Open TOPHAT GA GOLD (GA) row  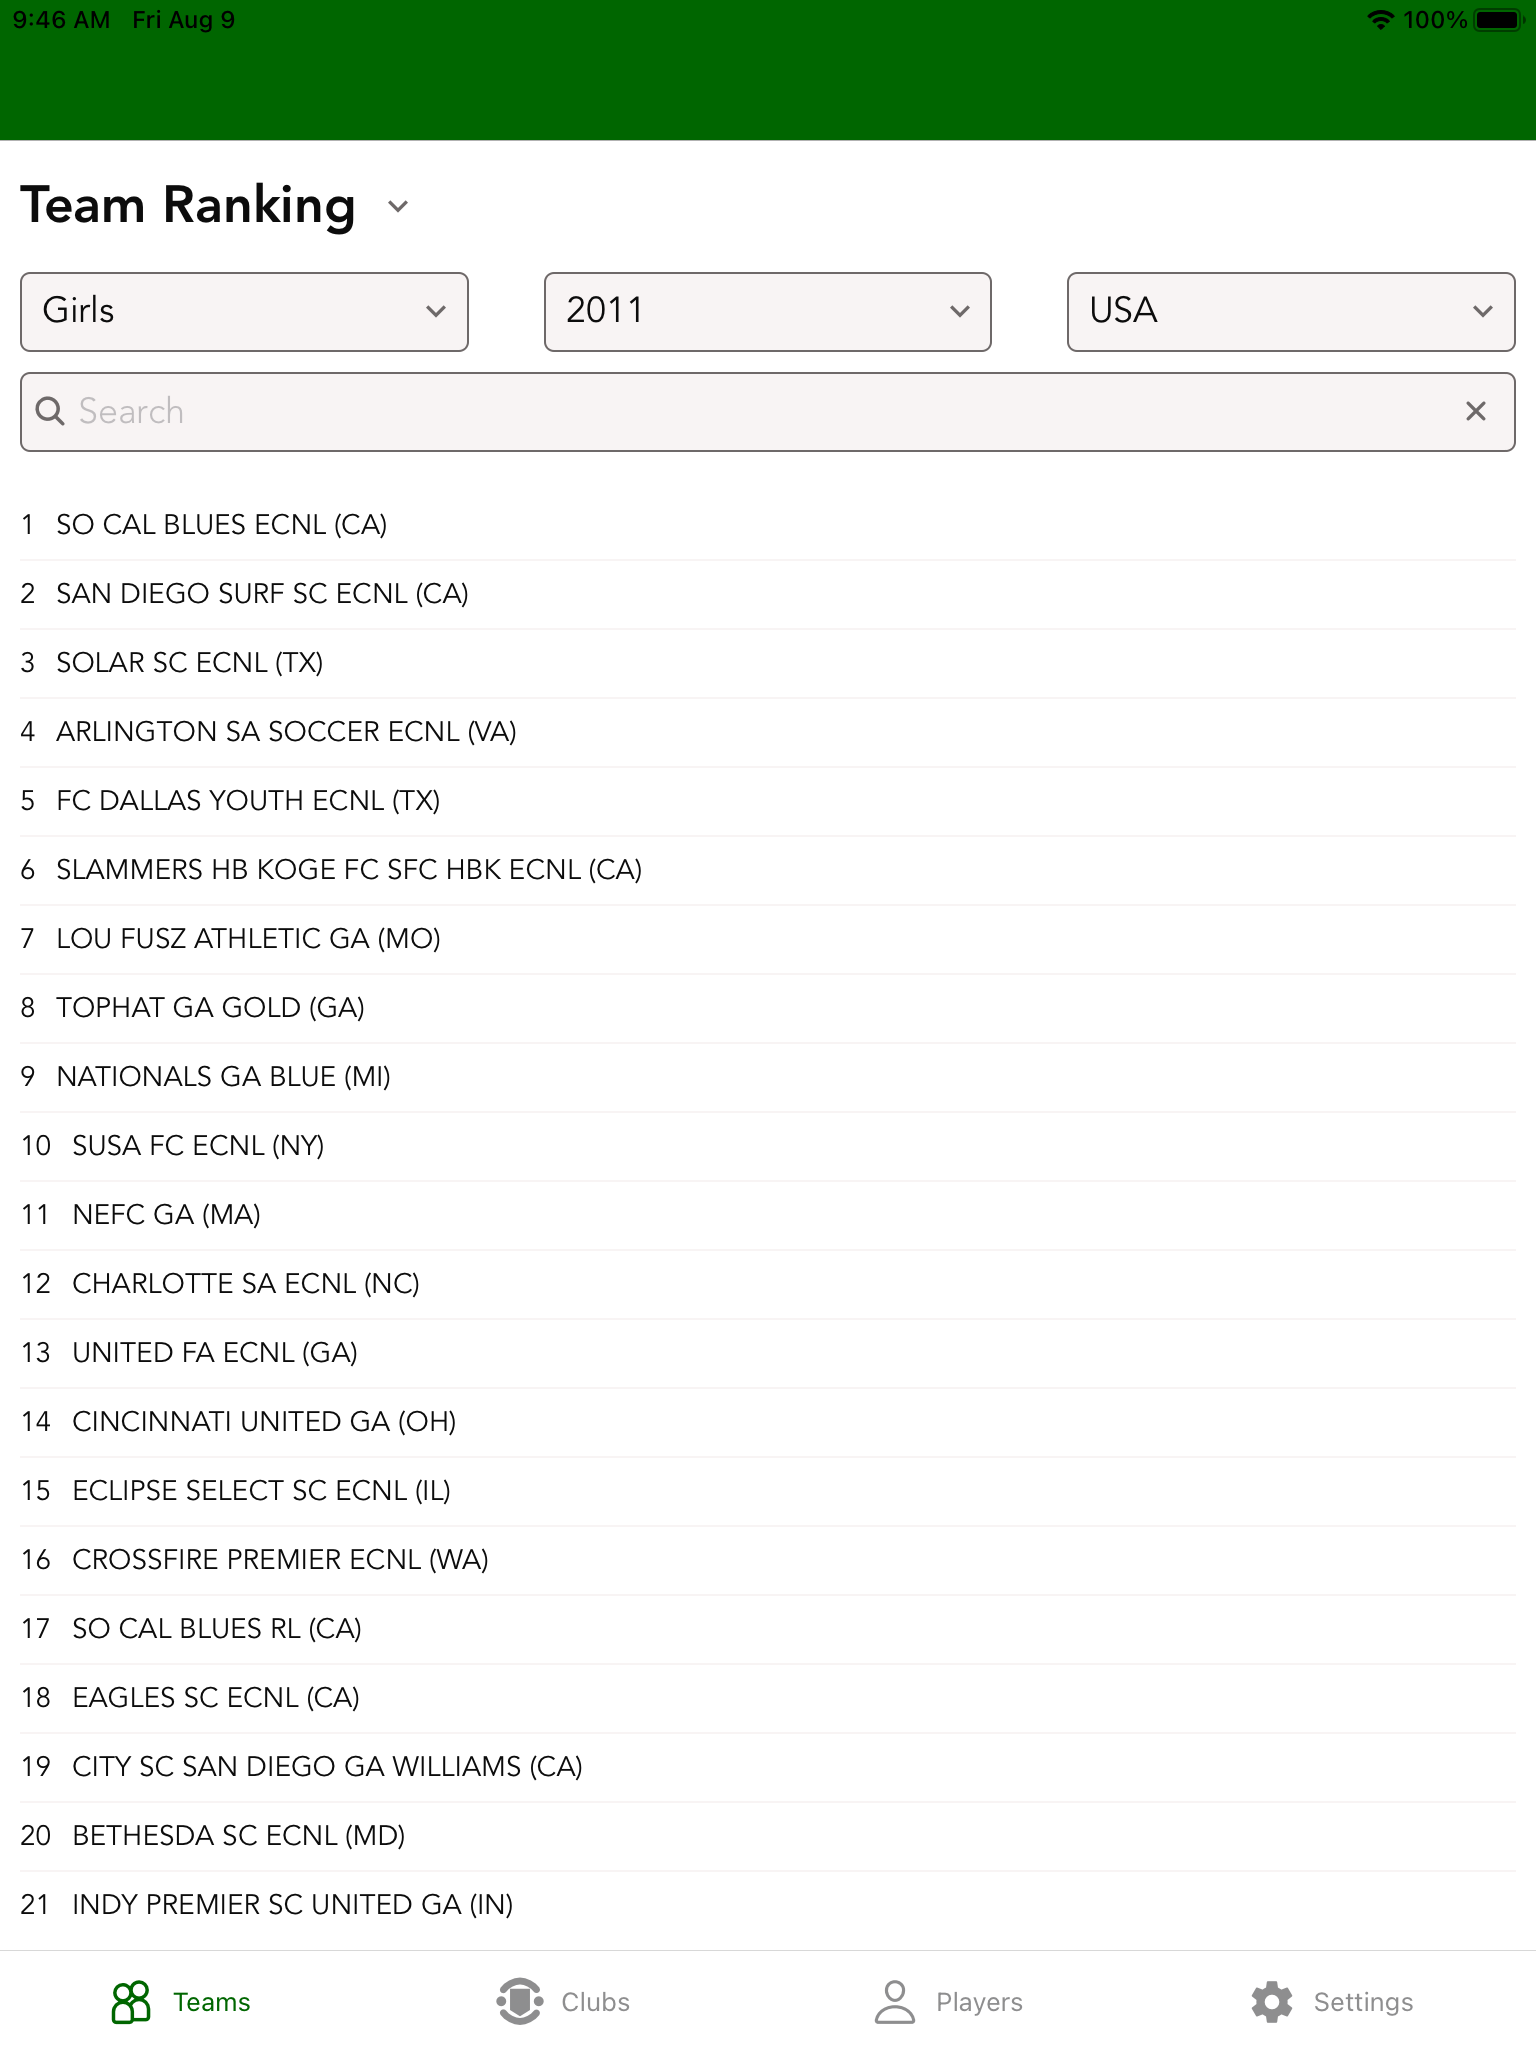(210, 1008)
